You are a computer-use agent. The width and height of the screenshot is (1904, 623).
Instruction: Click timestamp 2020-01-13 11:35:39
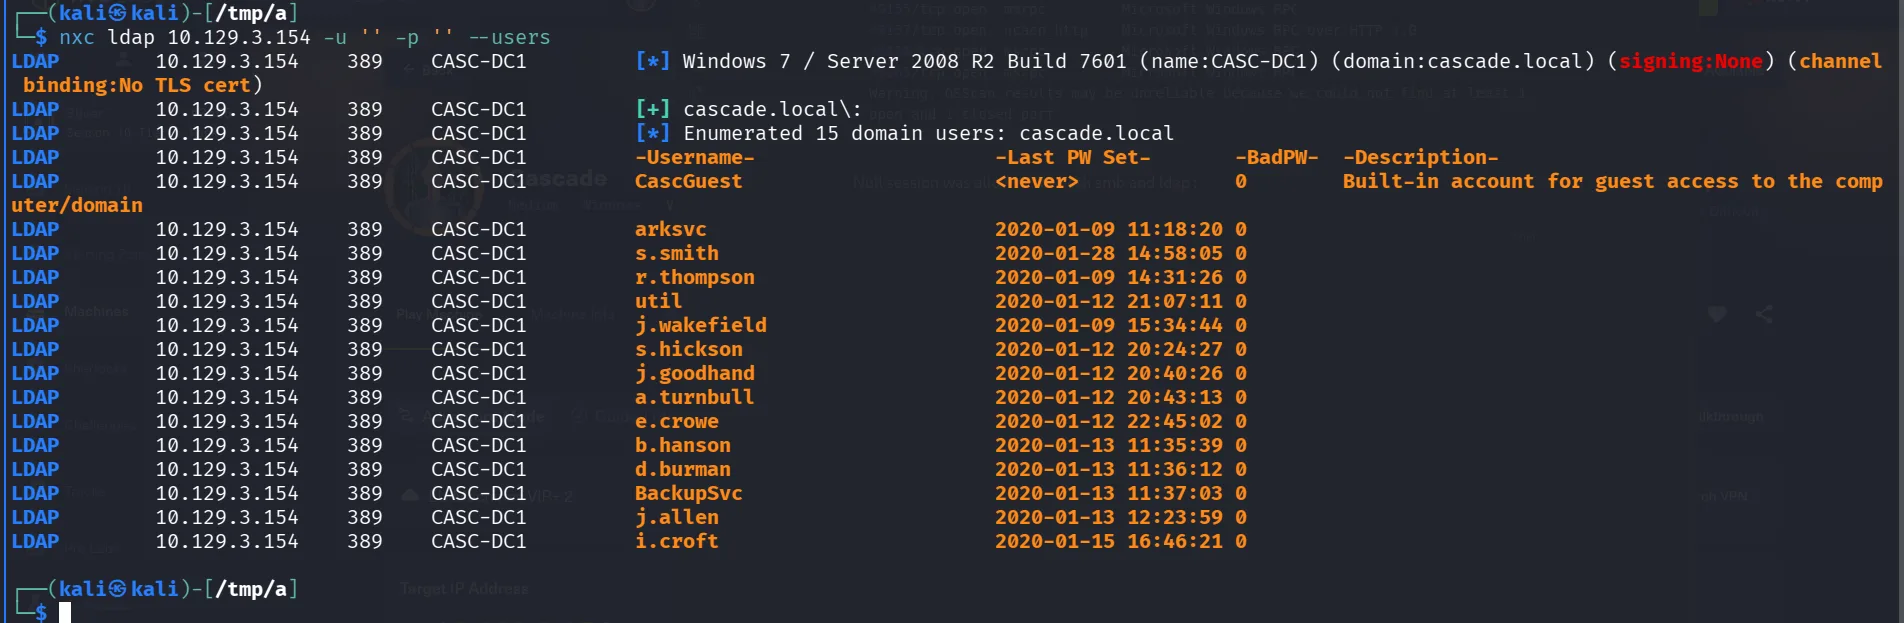coord(1108,445)
